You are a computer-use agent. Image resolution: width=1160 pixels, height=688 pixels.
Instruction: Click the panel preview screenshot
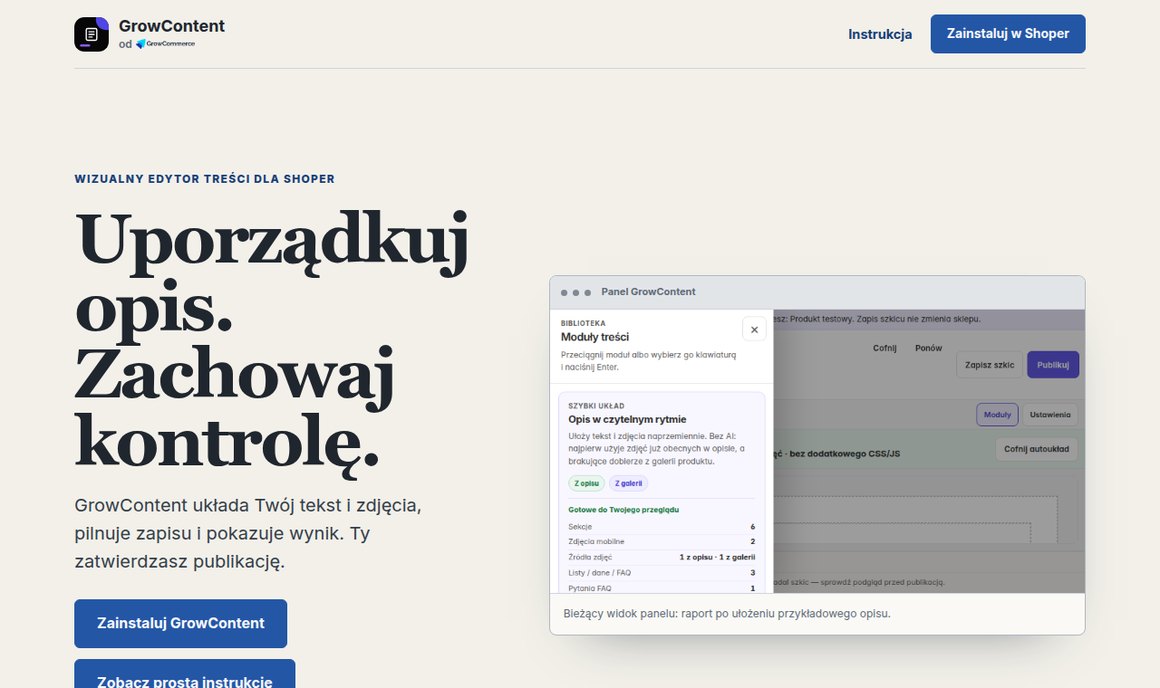click(x=817, y=451)
